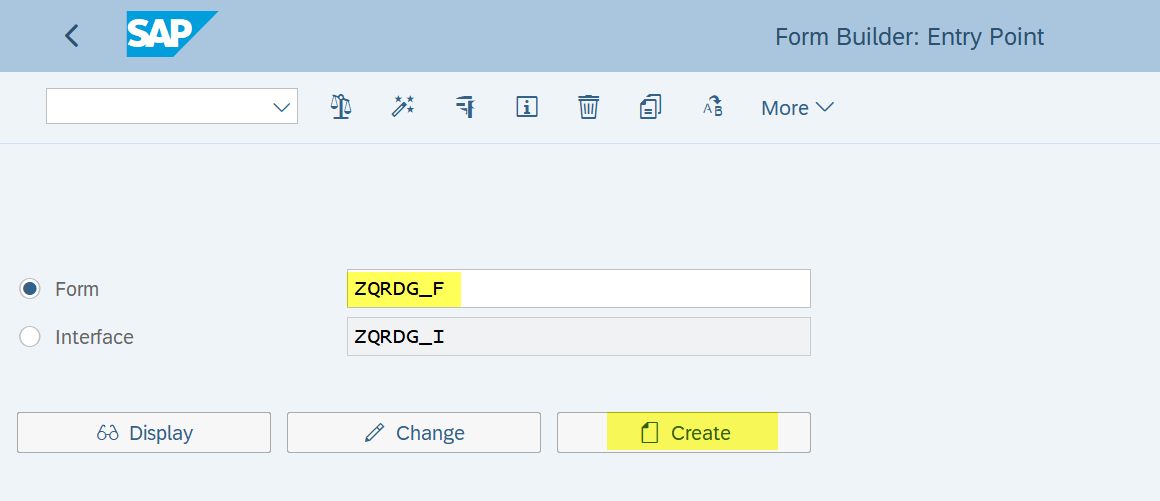Image resolution: width=1160 pixels, height=501 pixels.
Task: Click the trash can delete icon
Action: pos(589,106)
